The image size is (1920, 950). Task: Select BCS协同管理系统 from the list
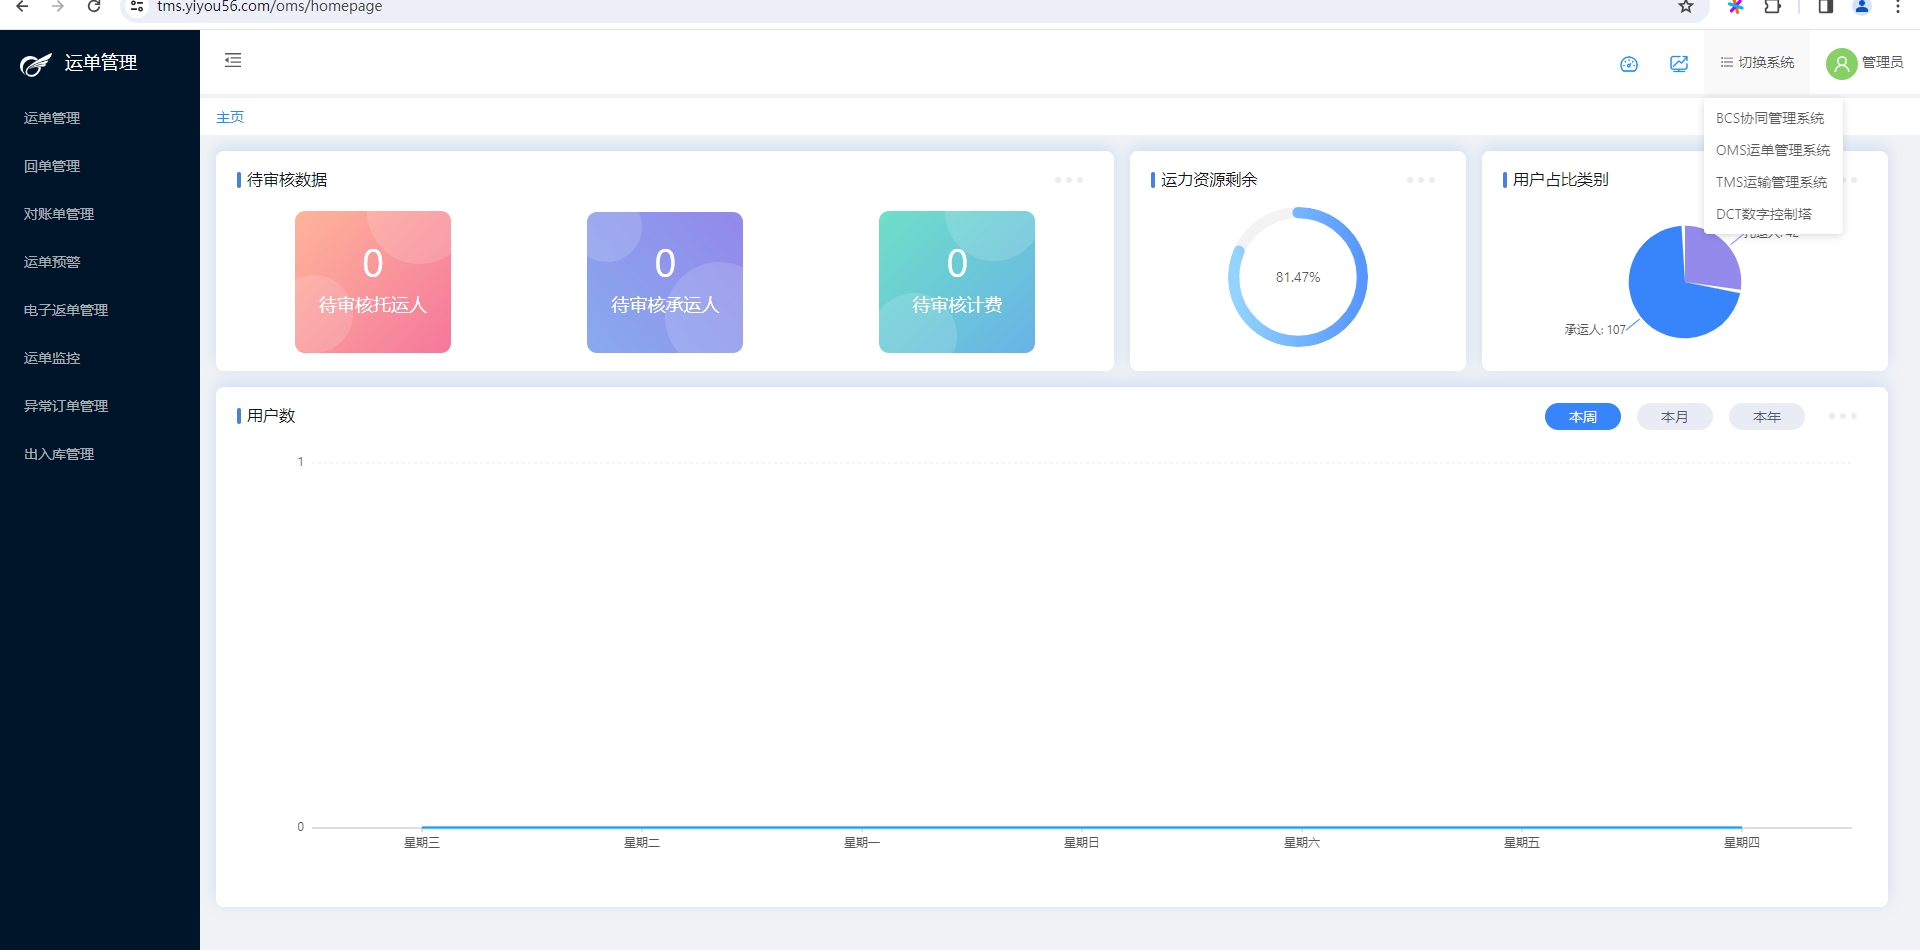tap(1773, 118)
